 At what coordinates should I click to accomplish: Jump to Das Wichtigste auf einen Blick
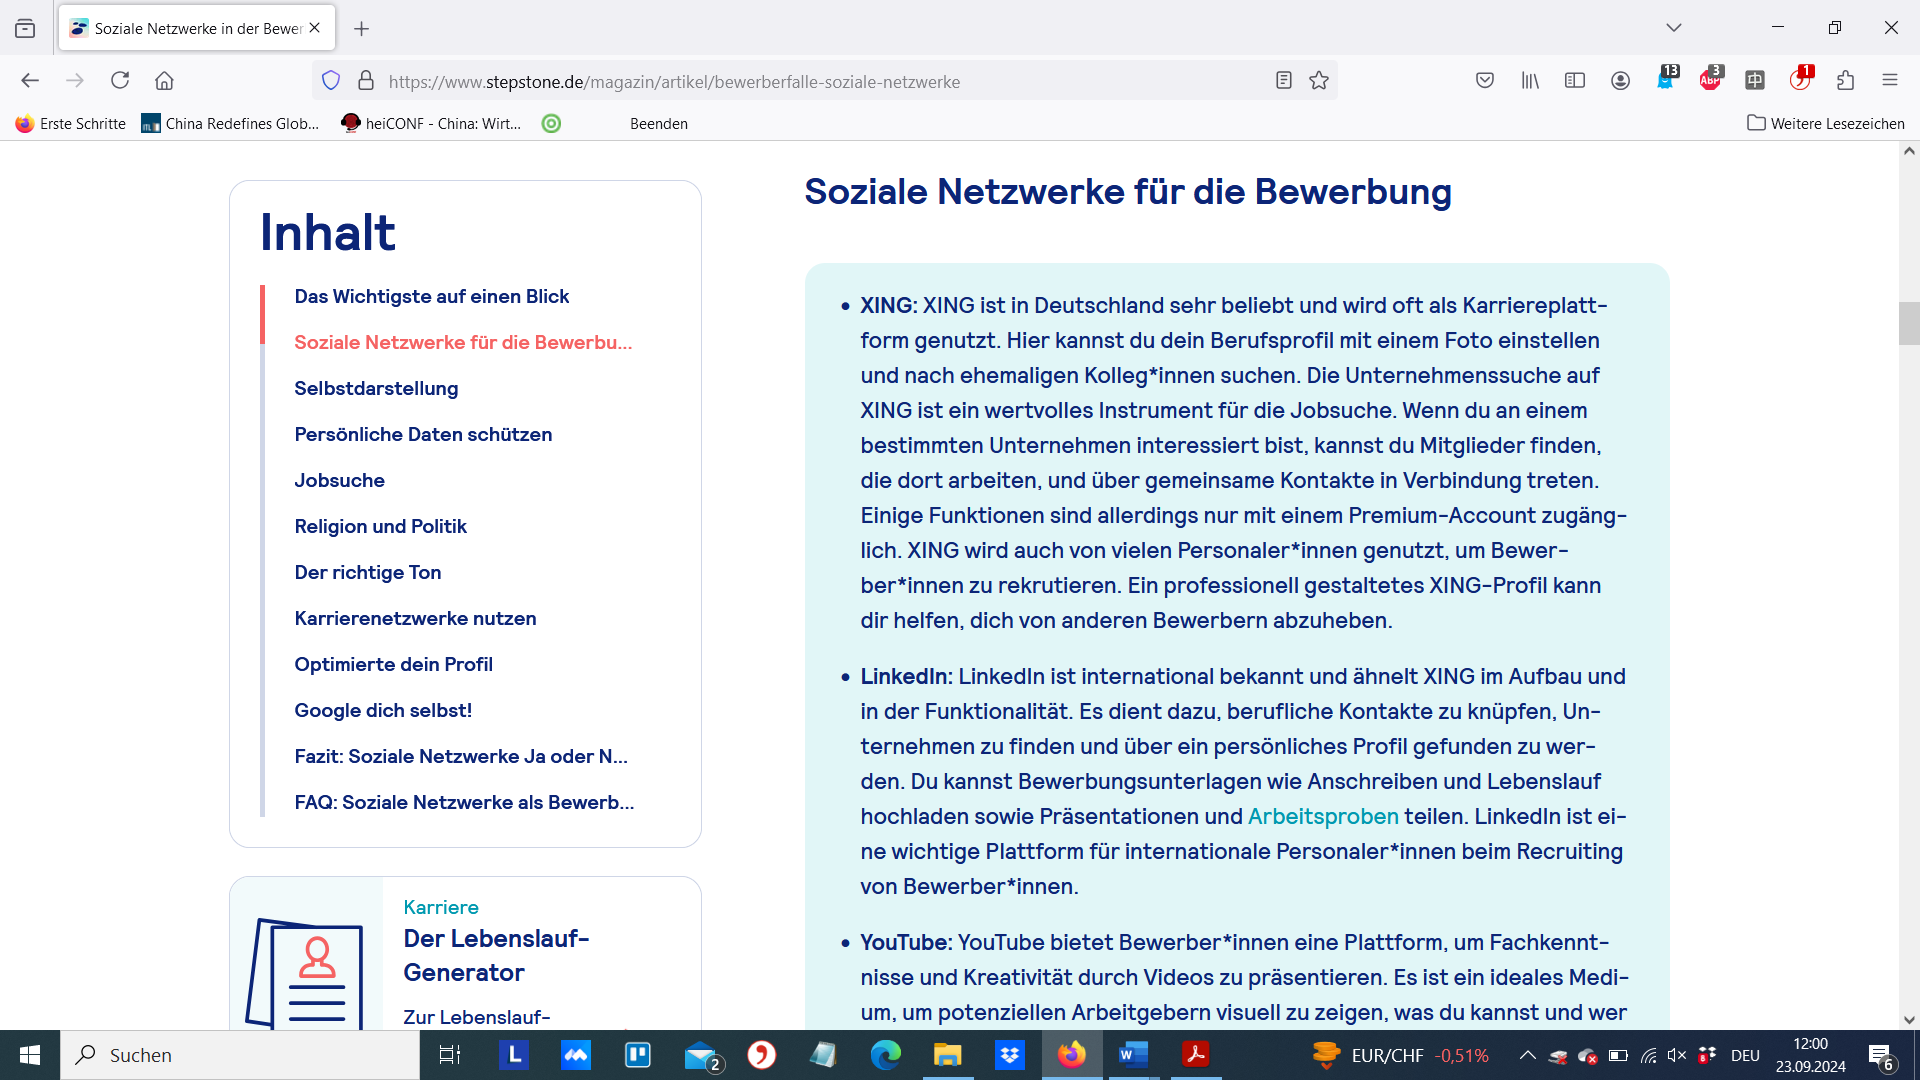(x=432, y=296)
